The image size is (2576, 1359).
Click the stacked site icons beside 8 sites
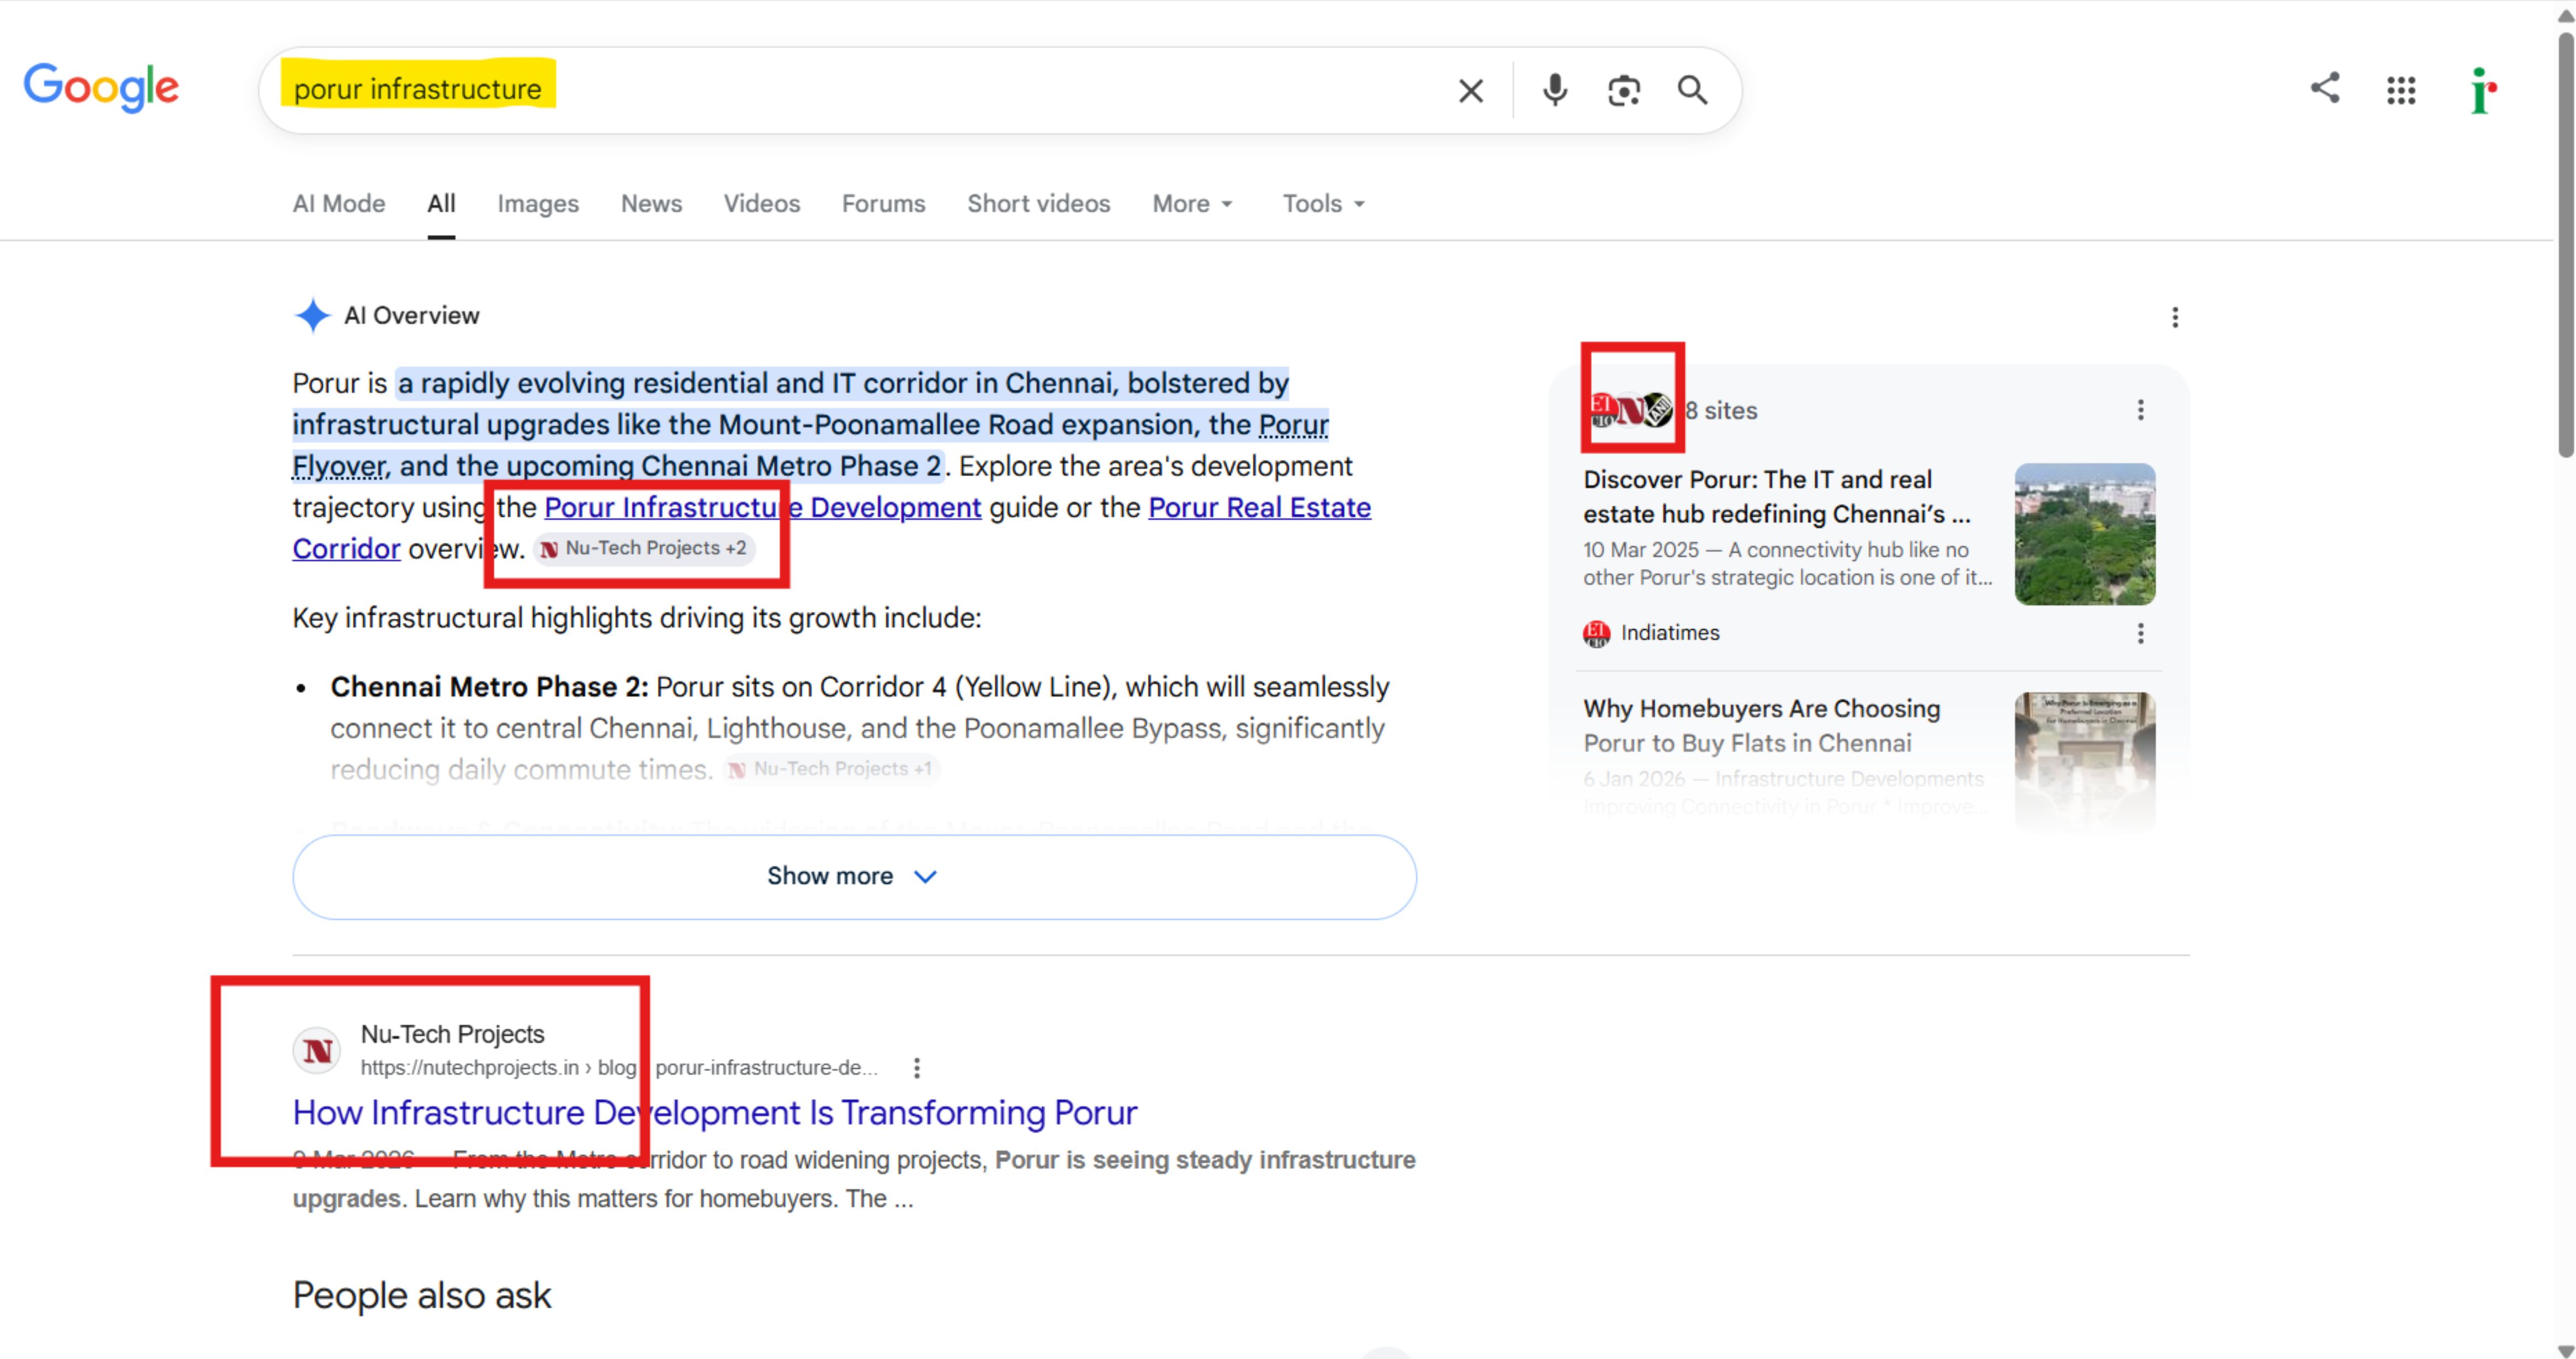pyautogui.click(x=1630, y=410)
